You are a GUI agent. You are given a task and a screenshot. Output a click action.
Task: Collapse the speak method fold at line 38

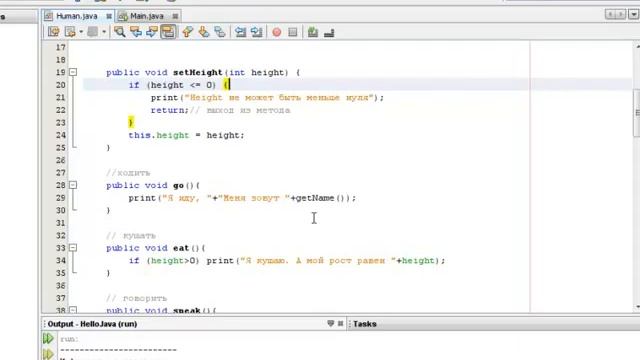tap(73, 310)
